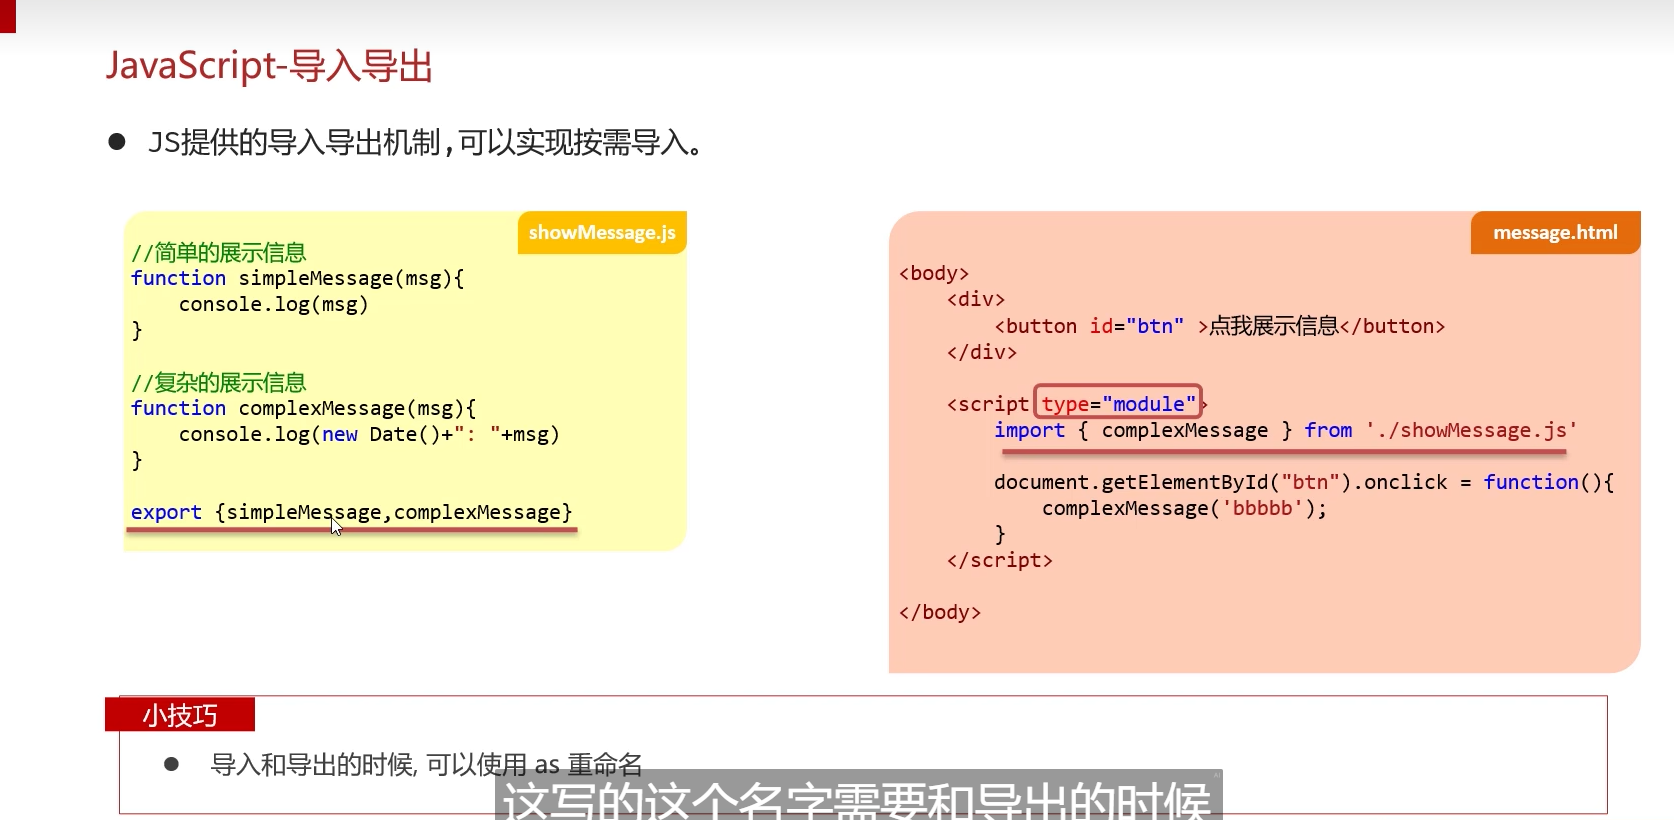Click the closing </body> tag

940,612
